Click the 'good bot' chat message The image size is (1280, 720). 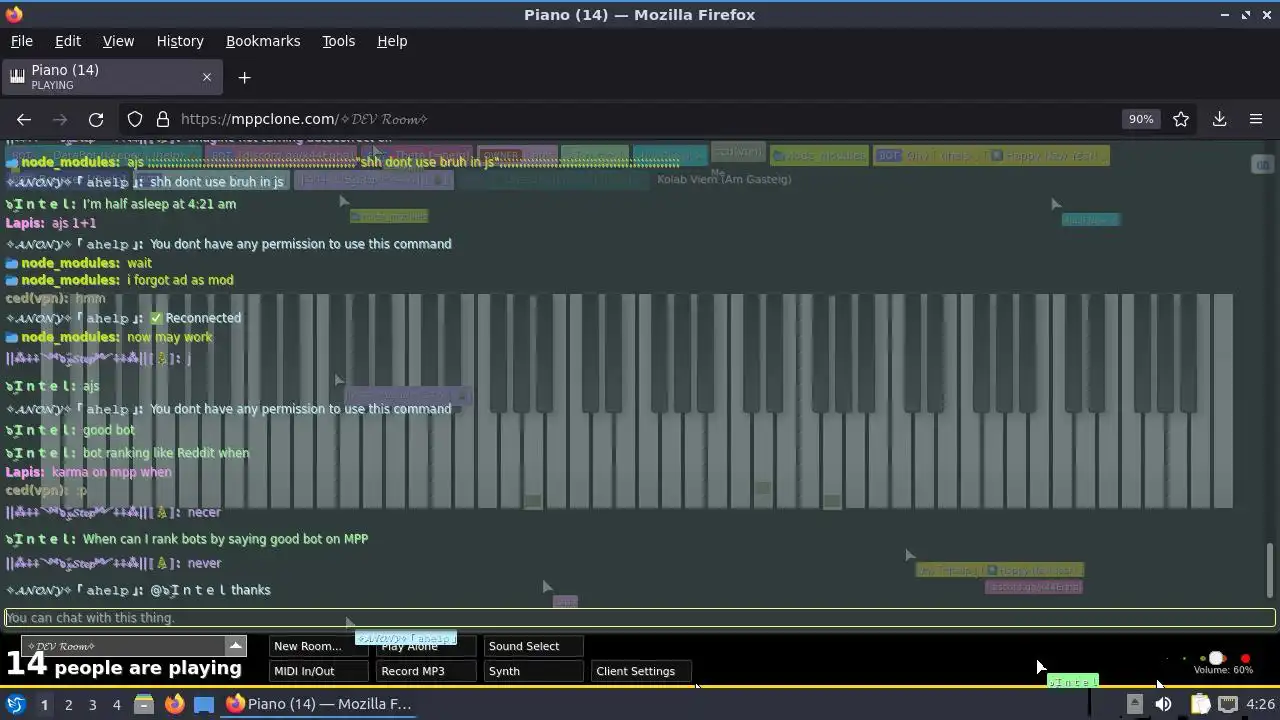(109, 430)
